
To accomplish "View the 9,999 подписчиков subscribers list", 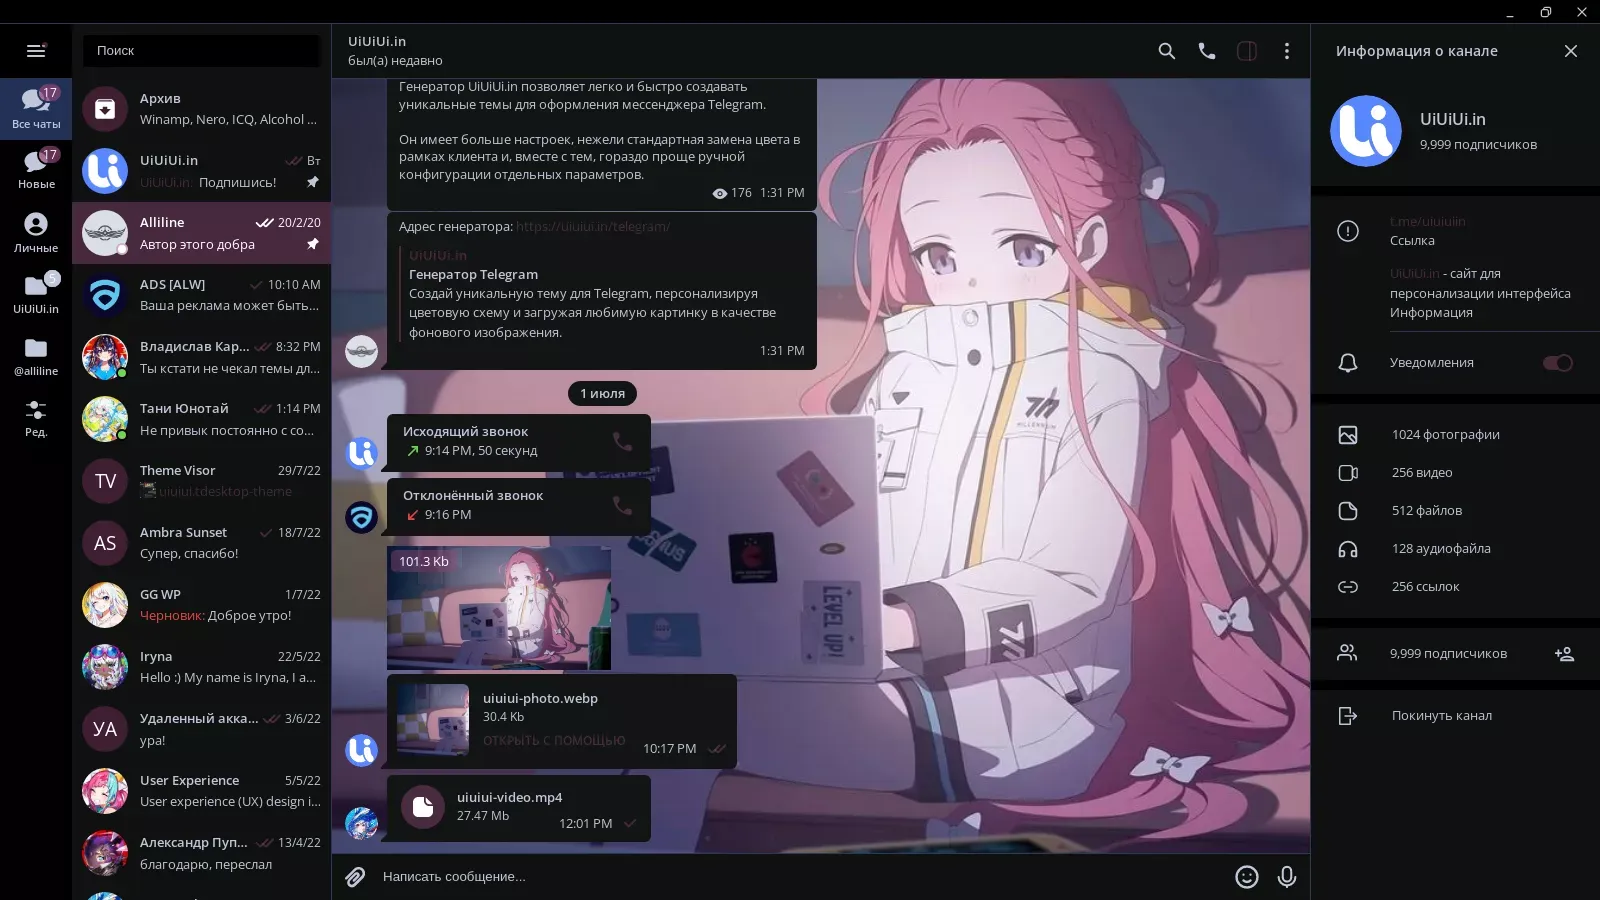I will tap(1447, 654).
